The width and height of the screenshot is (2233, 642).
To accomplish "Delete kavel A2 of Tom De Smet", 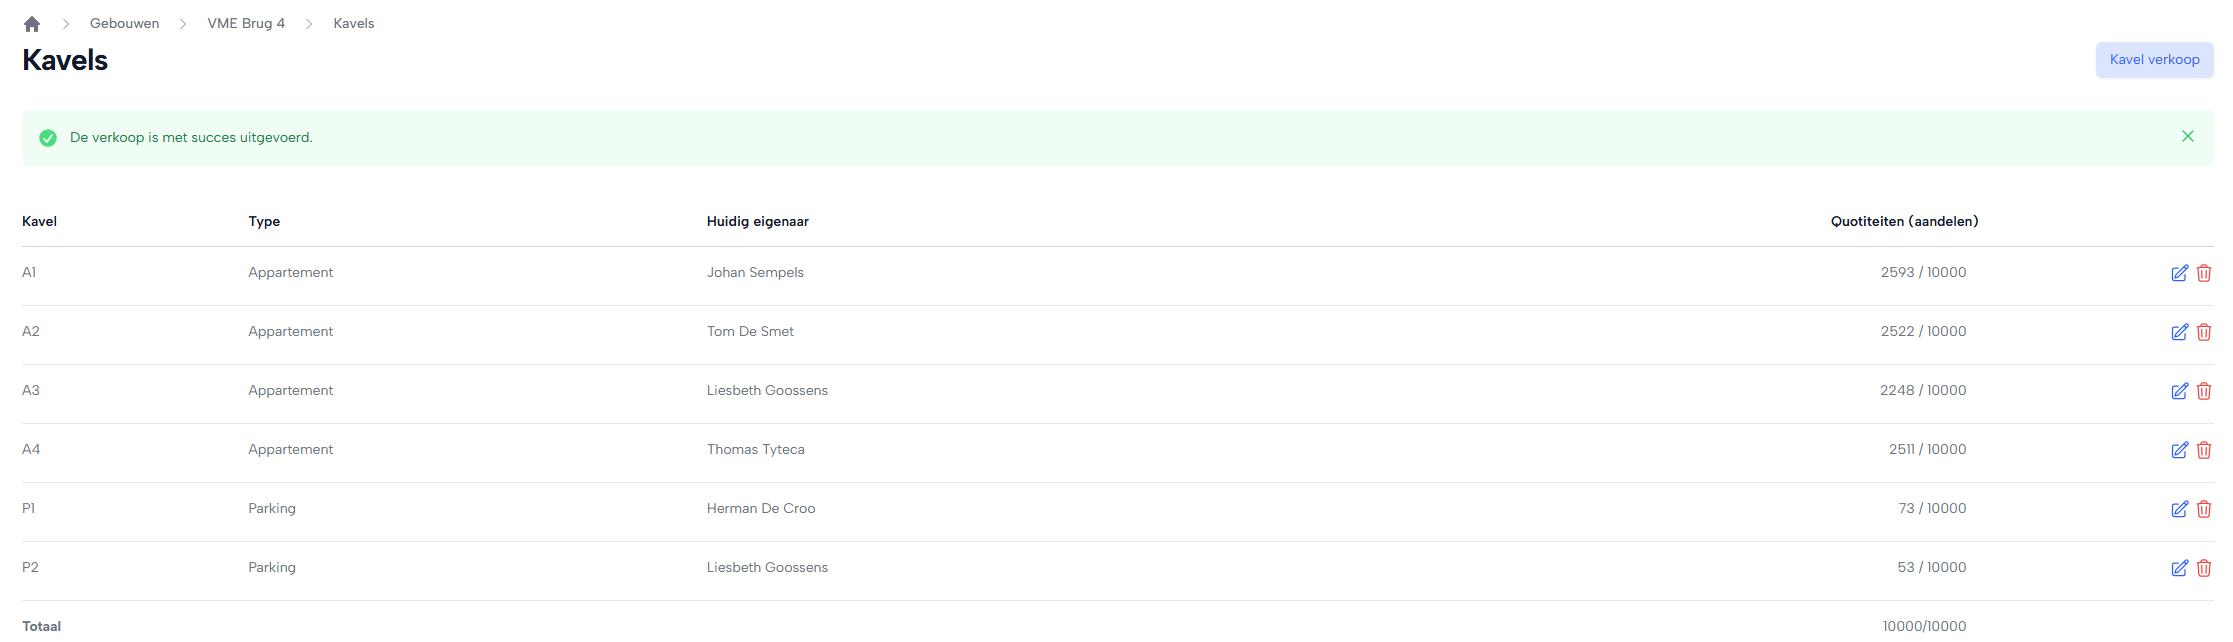I will click(x=2203, y=332).
